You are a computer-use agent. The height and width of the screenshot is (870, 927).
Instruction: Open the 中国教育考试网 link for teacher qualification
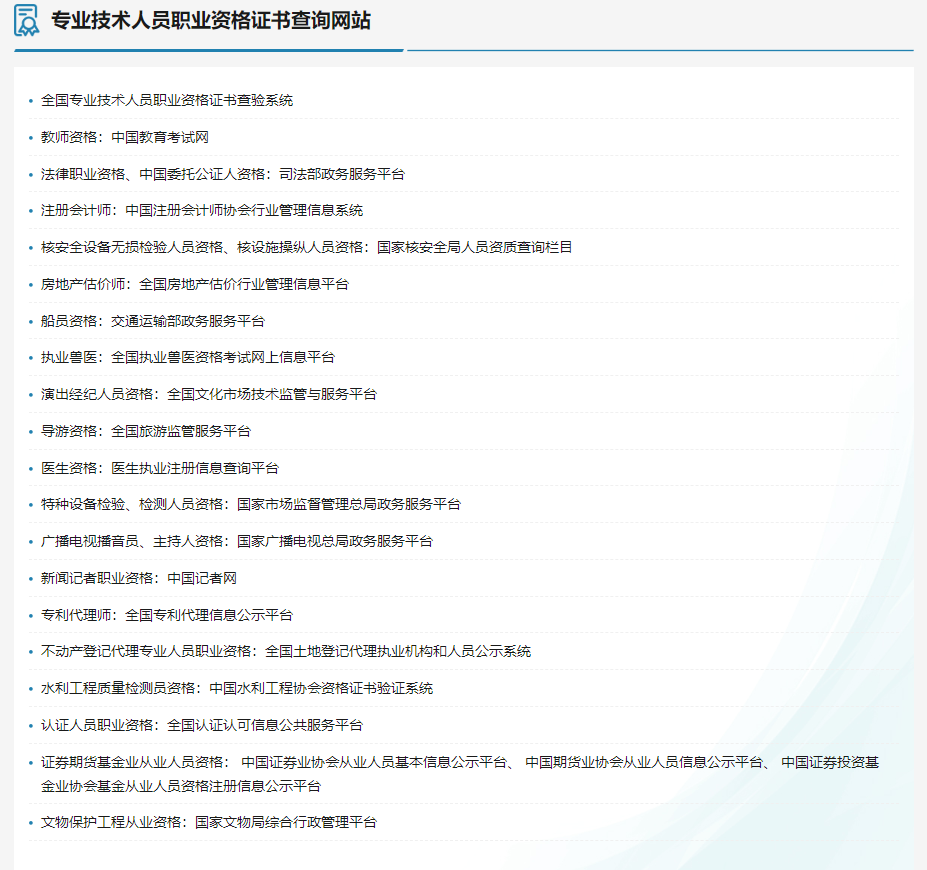(x=160, y=138)
